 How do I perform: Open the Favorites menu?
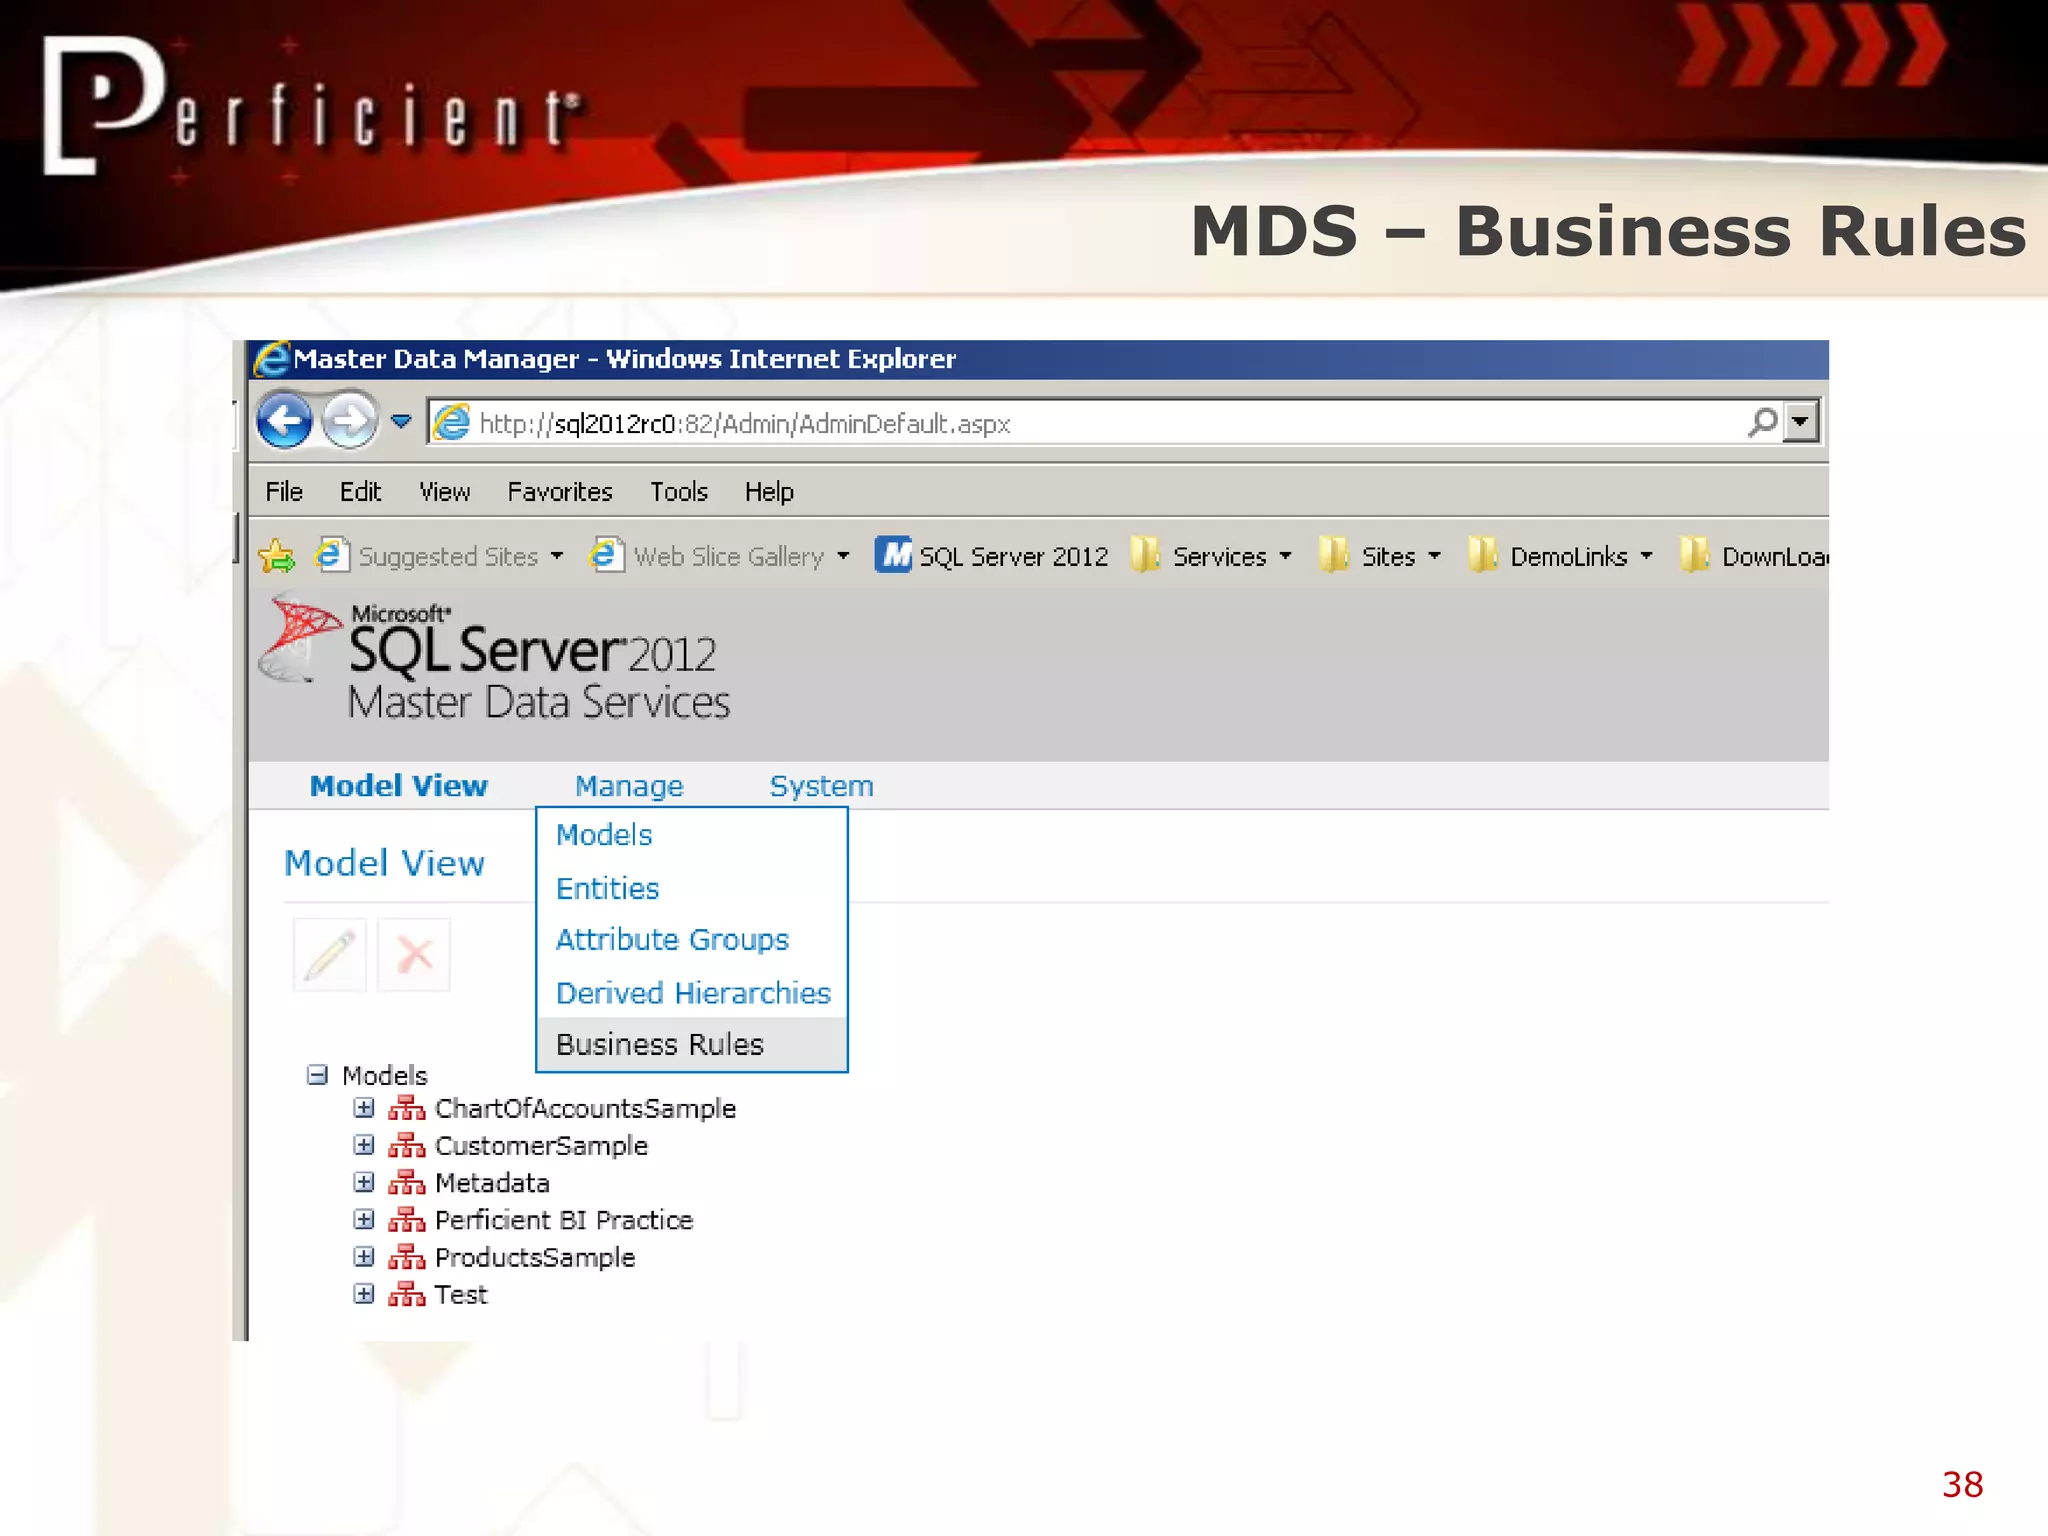560,492
